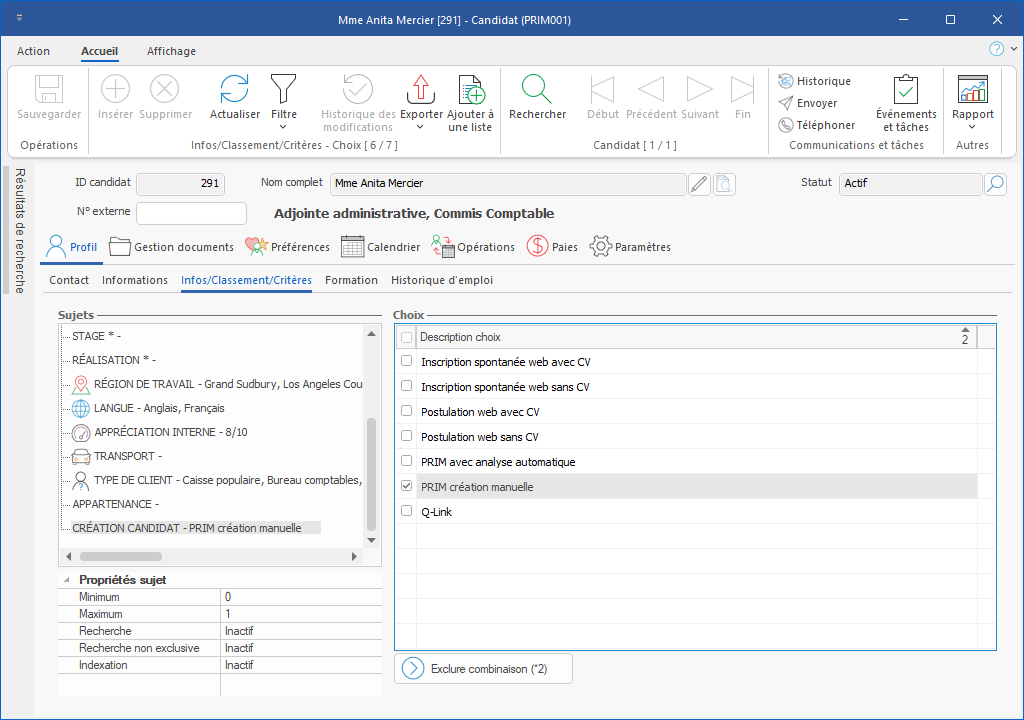The height and width of the screenshot is (720, 1024).
Task: Click the N° externe input field
Action: (191, 213)
